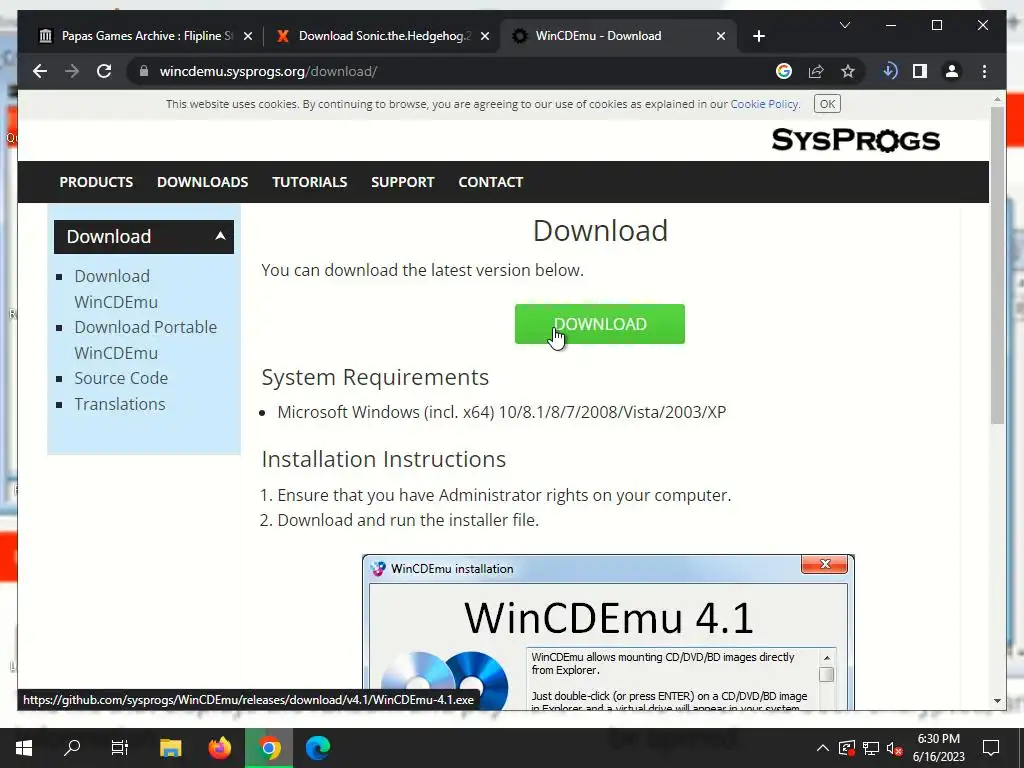The height and width of the screenshot is (768, 1024).
Task: Open the PRODUCTS menu
Action: pyautogui.click(x=96, y=182)
